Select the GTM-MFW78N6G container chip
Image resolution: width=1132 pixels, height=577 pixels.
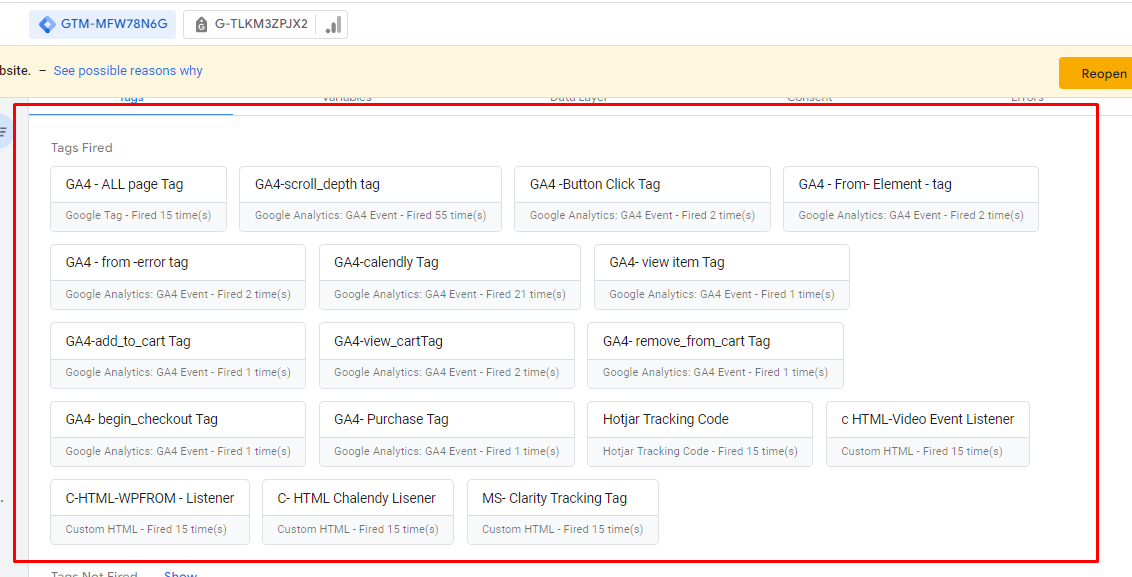(103, 24)
